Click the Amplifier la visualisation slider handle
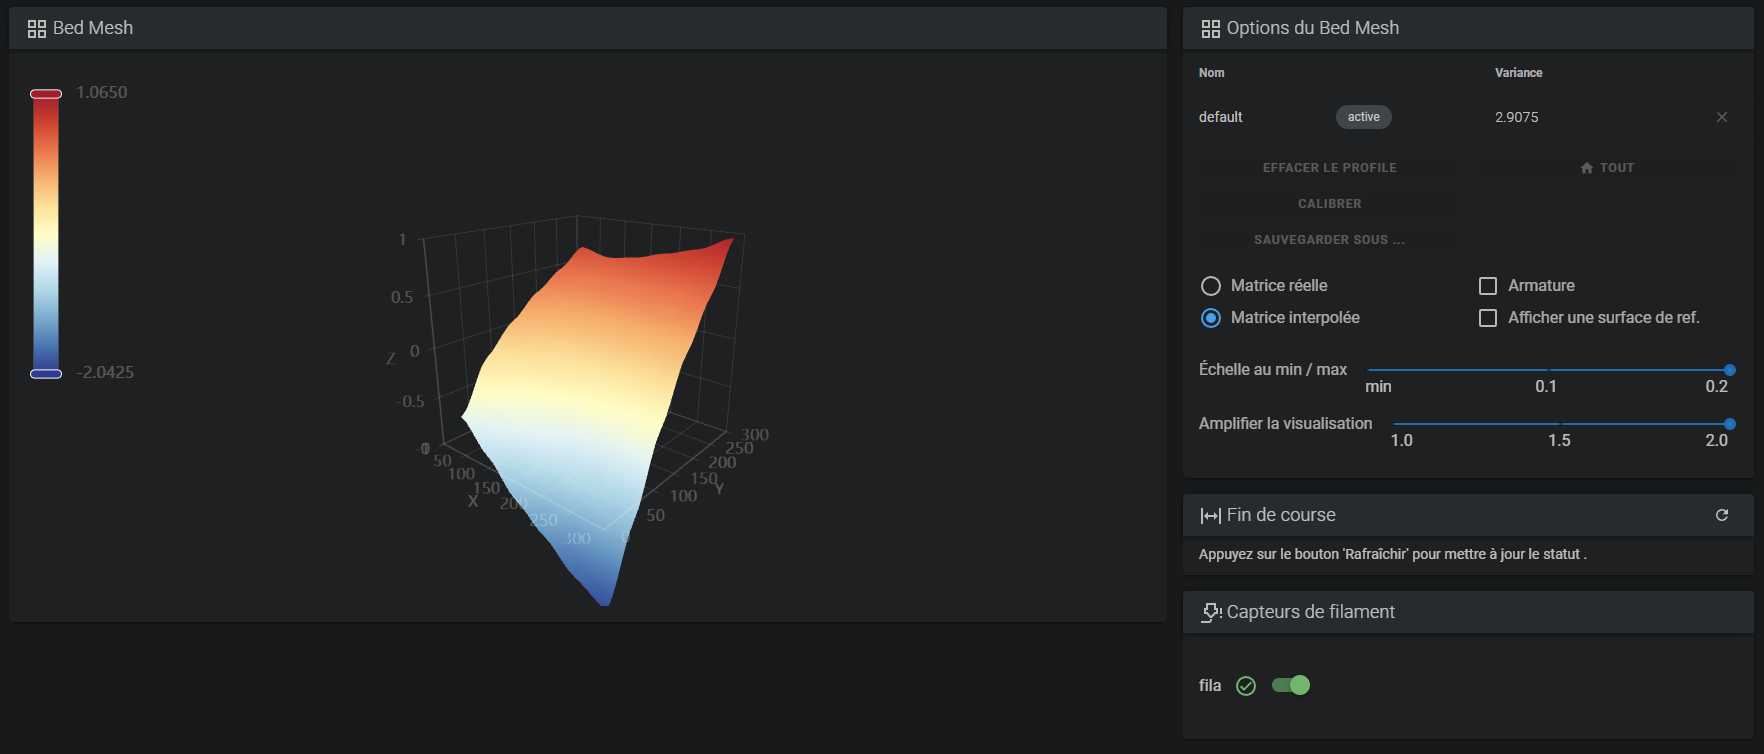Image resolution: width=1764 pixels, height=754 pixels. pos(1729,424)
